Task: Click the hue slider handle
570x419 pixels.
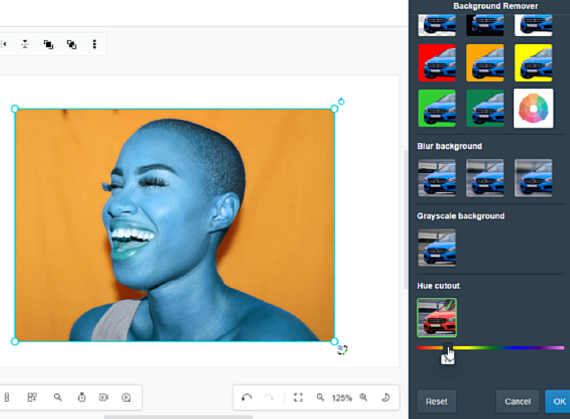Action: point(447,348)
